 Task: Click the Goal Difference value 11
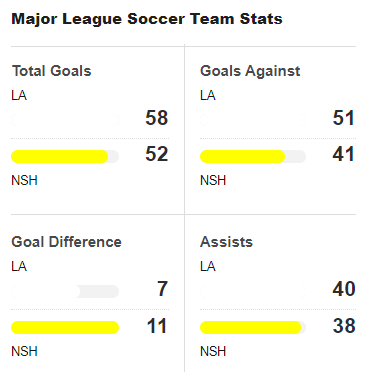157,326
